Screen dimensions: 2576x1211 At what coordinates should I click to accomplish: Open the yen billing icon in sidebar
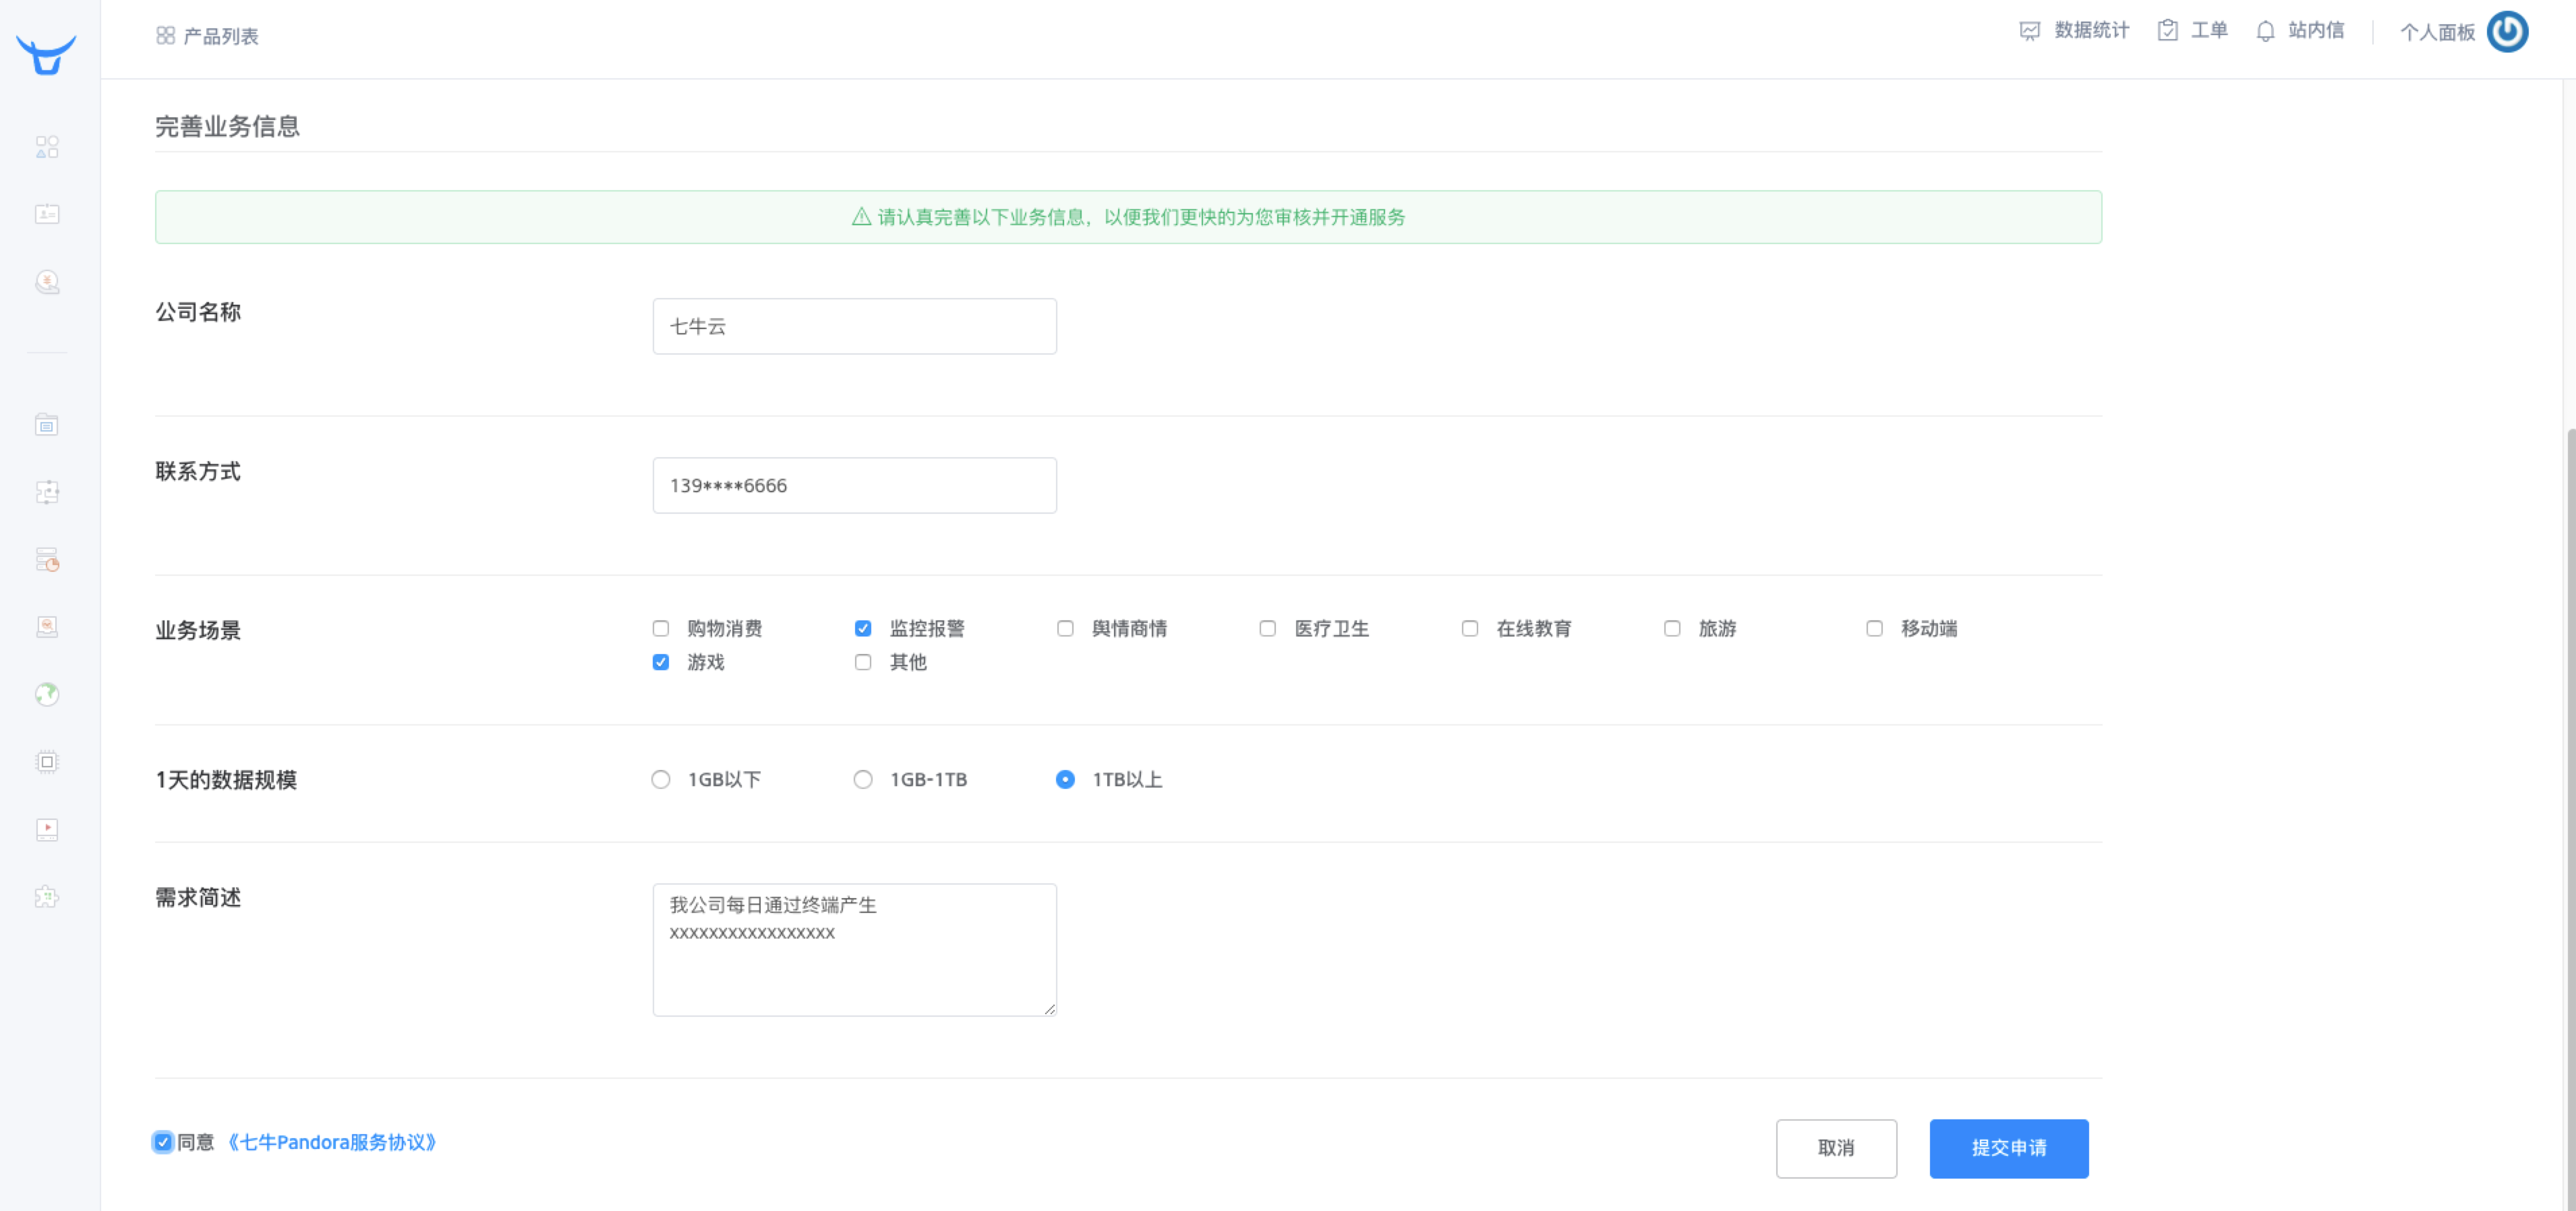(47, 282)
